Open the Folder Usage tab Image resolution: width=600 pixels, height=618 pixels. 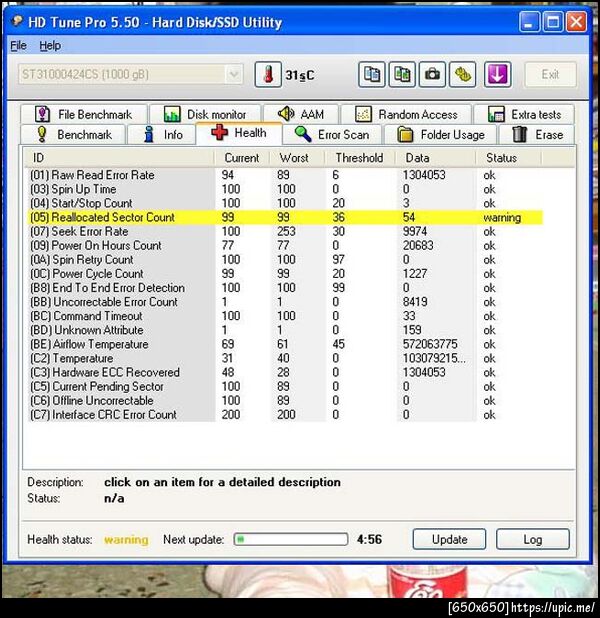coord(441,135)
